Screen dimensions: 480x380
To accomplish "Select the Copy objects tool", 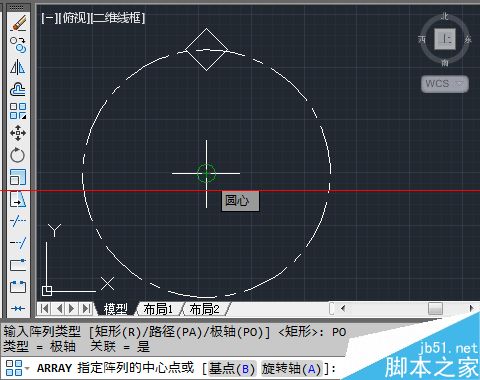I will click(x=18, y=45).
